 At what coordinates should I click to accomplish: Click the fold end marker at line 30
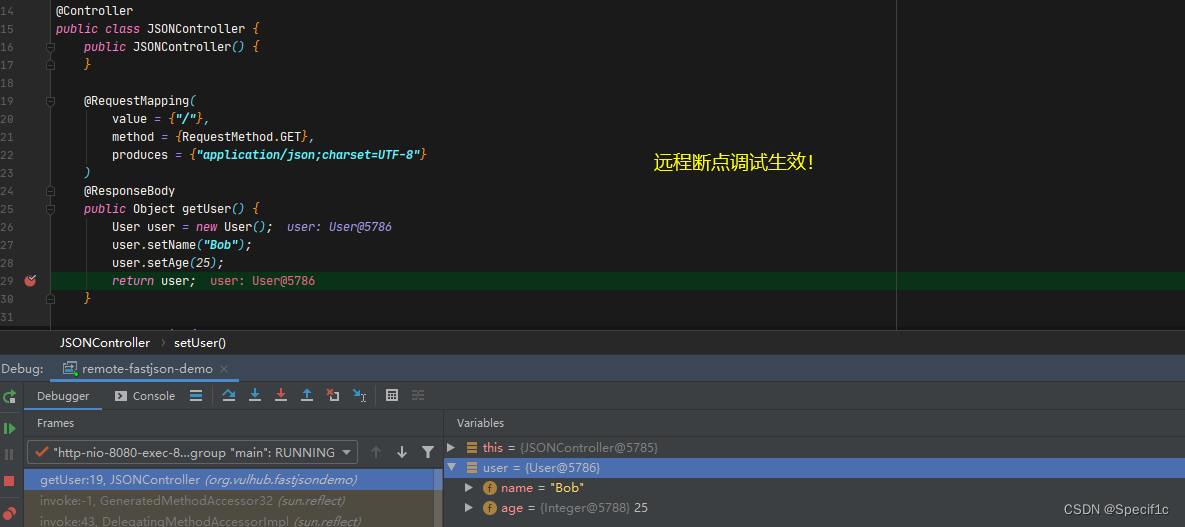[x=51, y=299]
